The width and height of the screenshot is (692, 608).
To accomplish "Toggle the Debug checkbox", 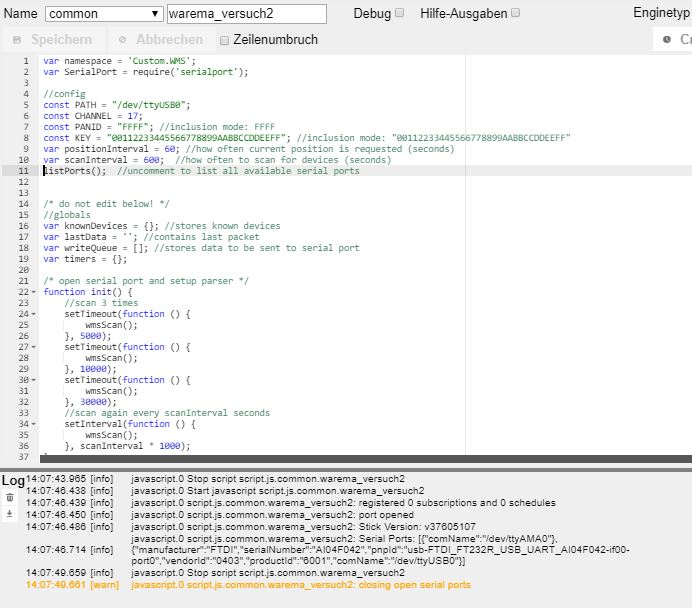I will [x=399, y=13].
